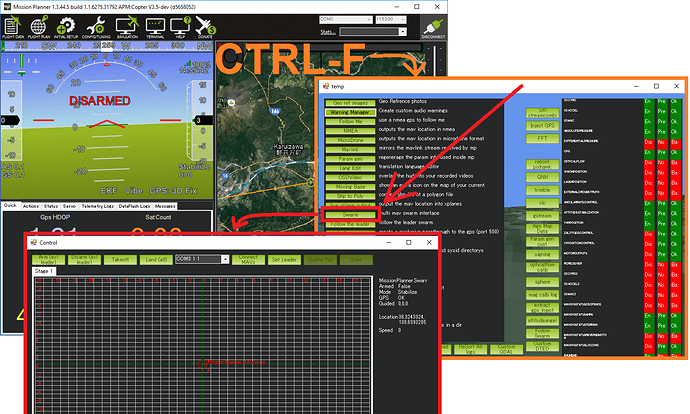Click Mission Planner title bar app icon
This screenshot has width=690, height=414.
click(x=7, y=7)
